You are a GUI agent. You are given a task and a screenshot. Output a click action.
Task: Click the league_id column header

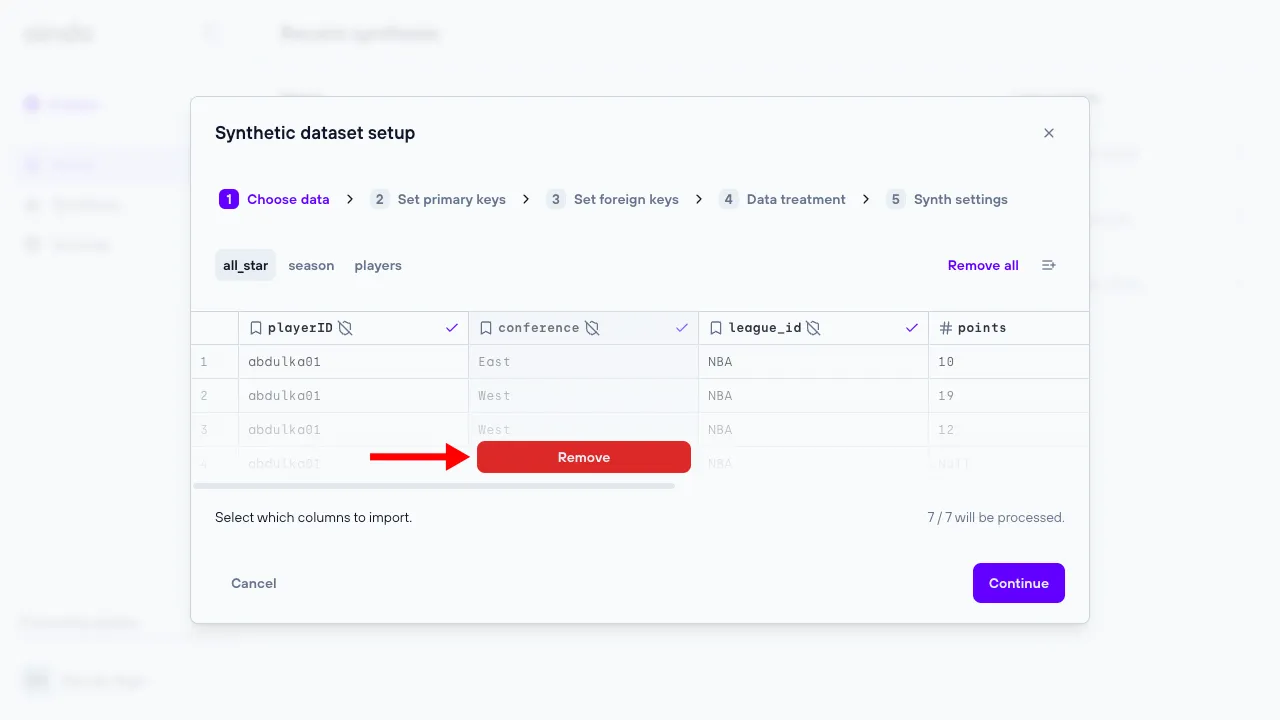(x=813, y=328)
